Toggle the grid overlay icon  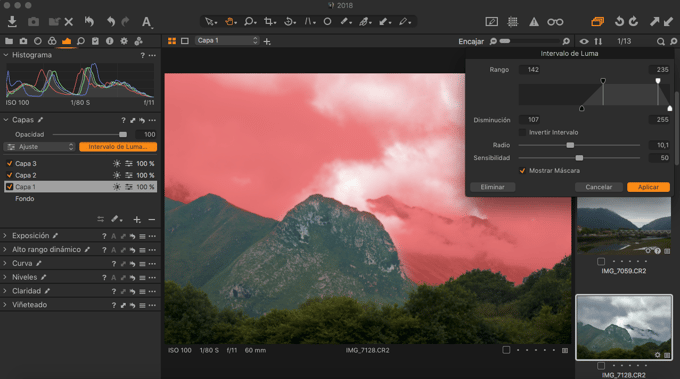(x=513, y=22)
